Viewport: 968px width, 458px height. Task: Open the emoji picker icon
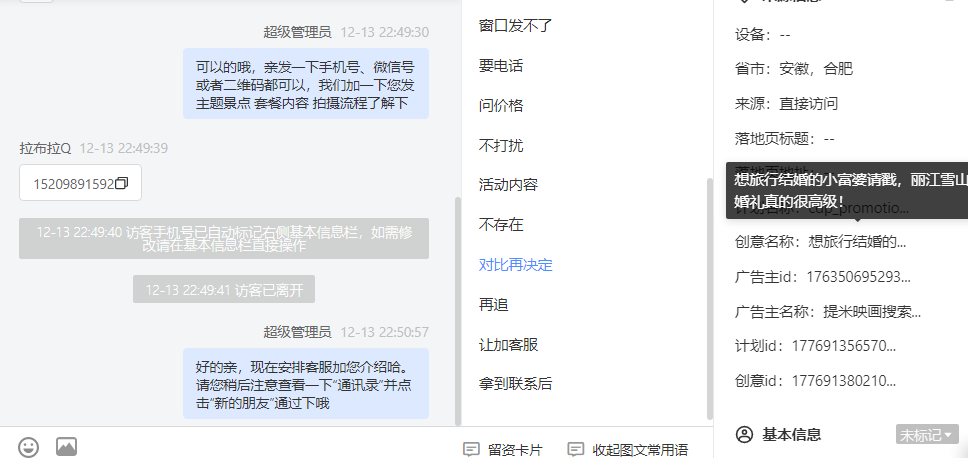[x=28, y=447]
